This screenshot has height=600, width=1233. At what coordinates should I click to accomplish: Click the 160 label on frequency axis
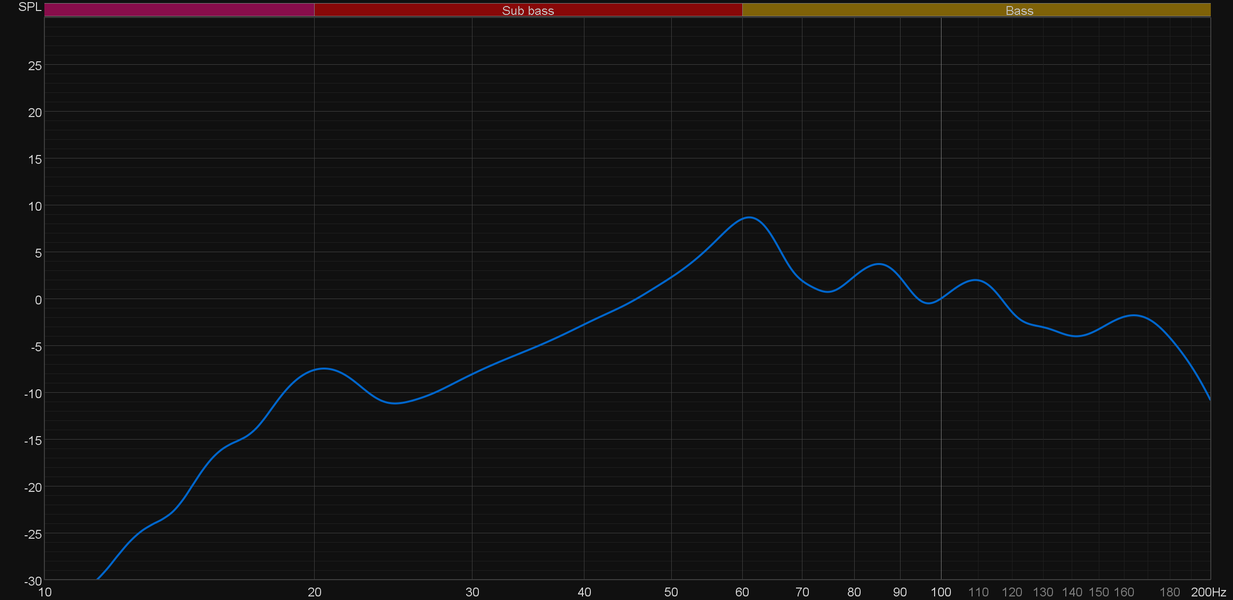coord(1124,593)
